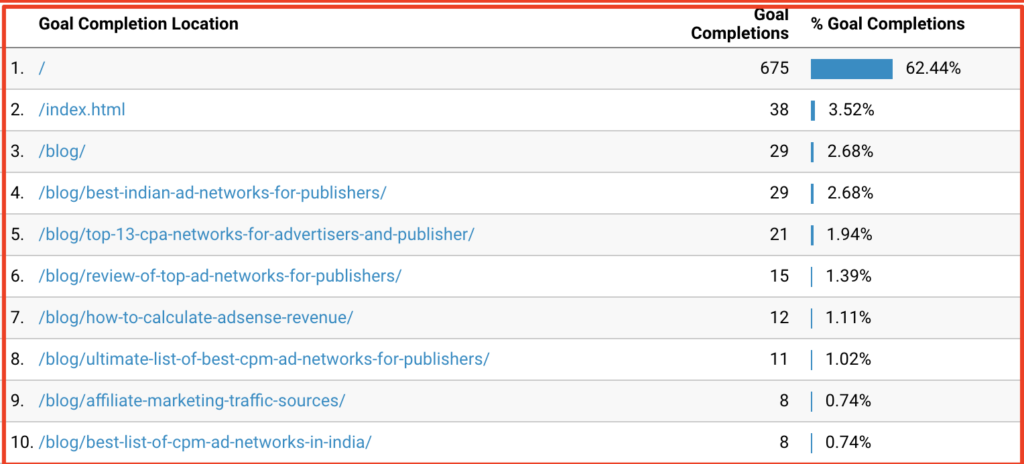Open ultimate-list-of-best-cpm-ad-networks link
Viewport: 1024px width, 464px height.
tap(264, 359)
